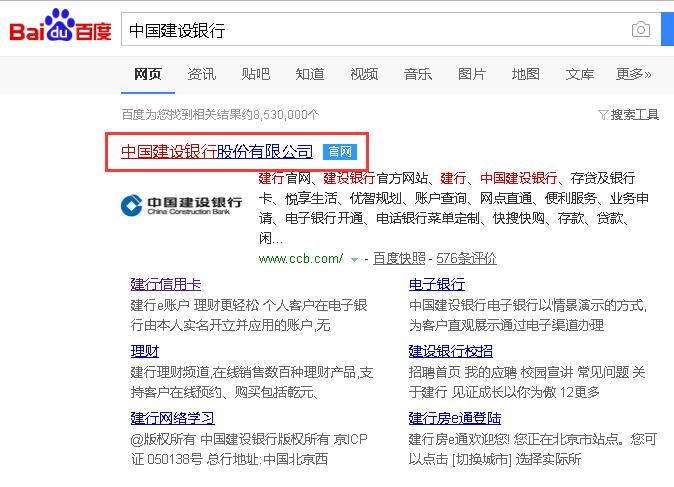Select the 地图 tab
This screenshot has width=674, height=487.
click(x=526, y=74)
